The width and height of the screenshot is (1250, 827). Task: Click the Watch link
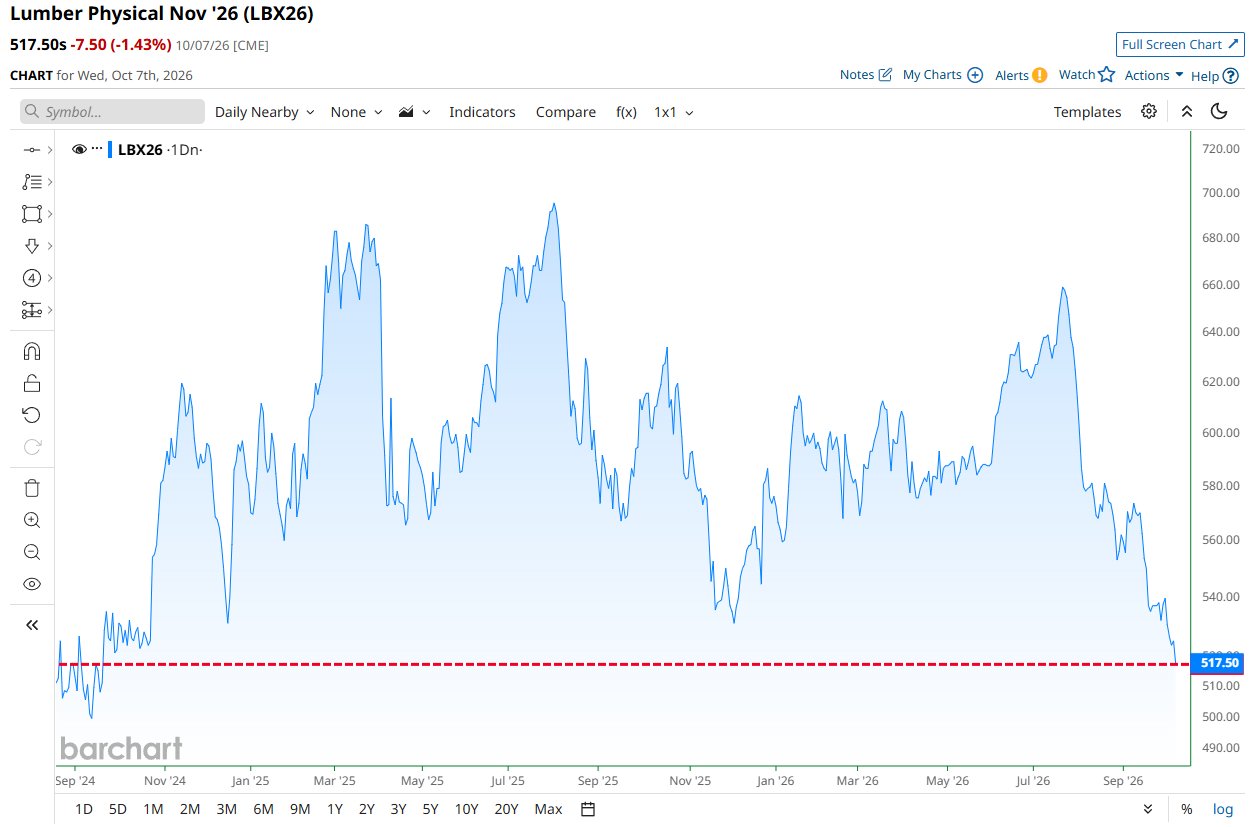[x=1077, y=75]
